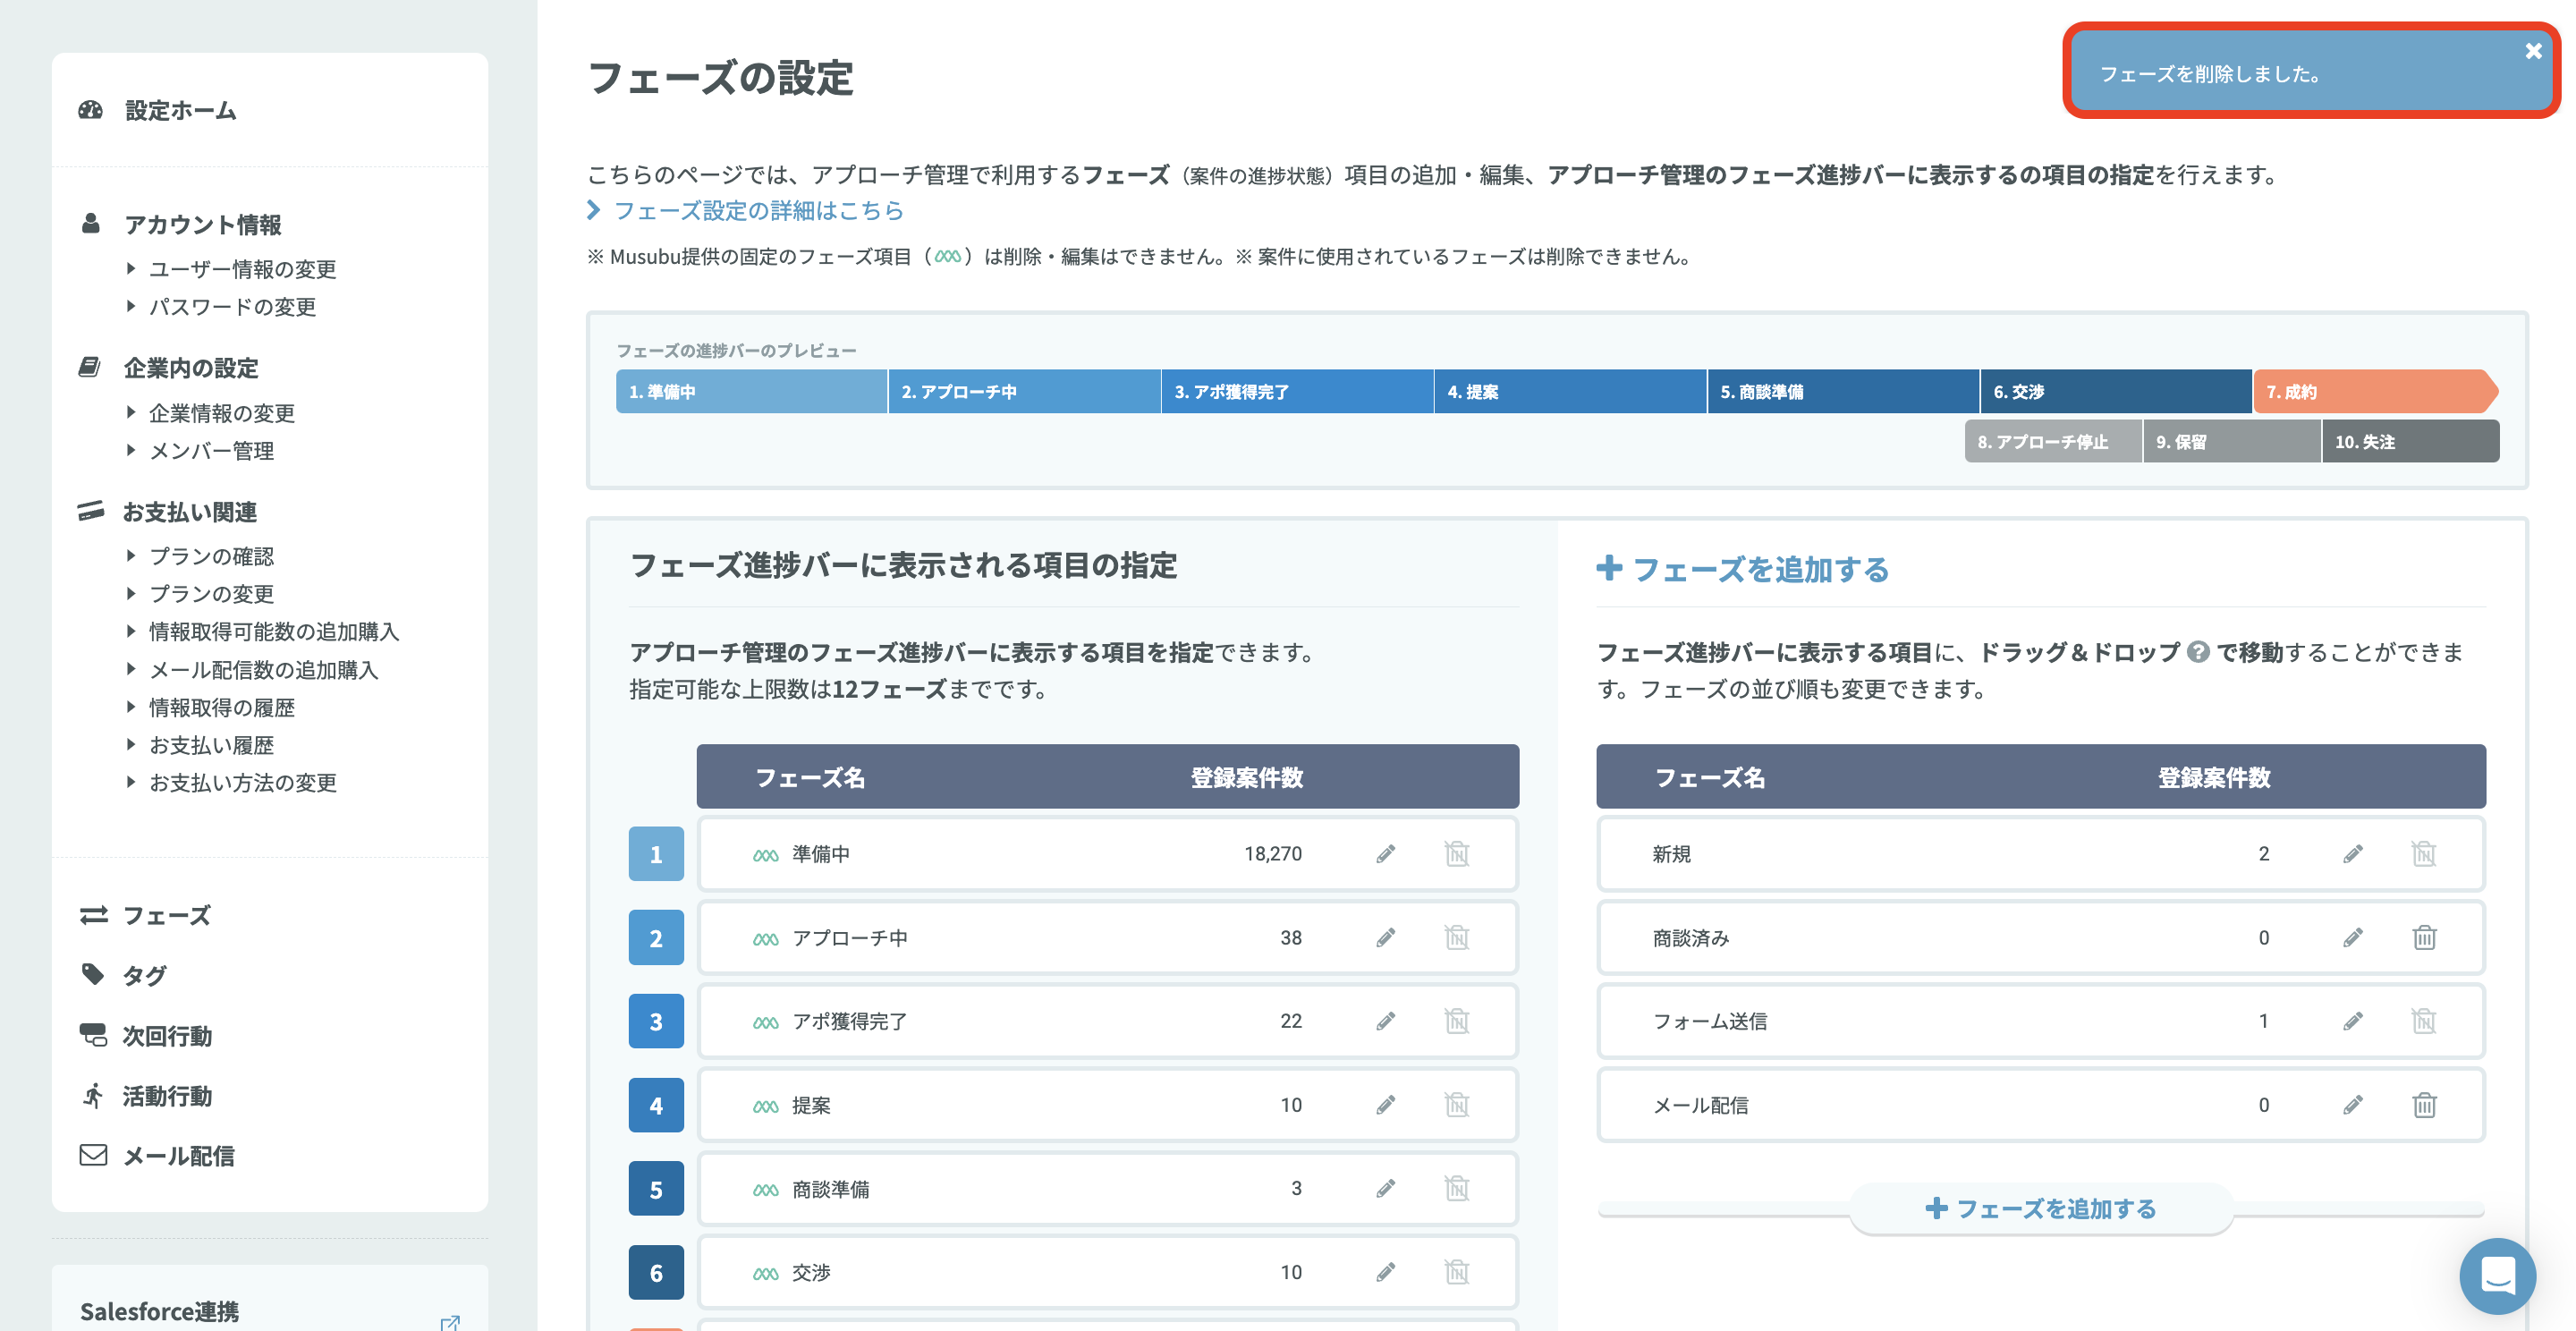Edit the 提案 phase

pyautogui.click(x=1385, y=1105)
